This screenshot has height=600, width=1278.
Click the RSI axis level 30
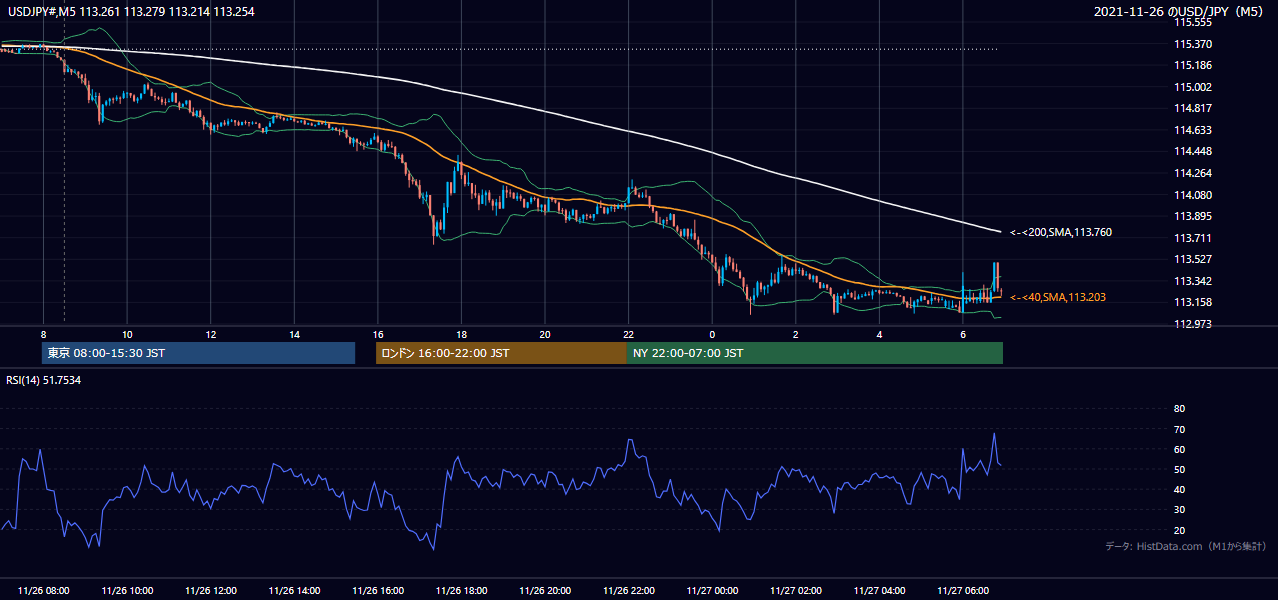1179,510
